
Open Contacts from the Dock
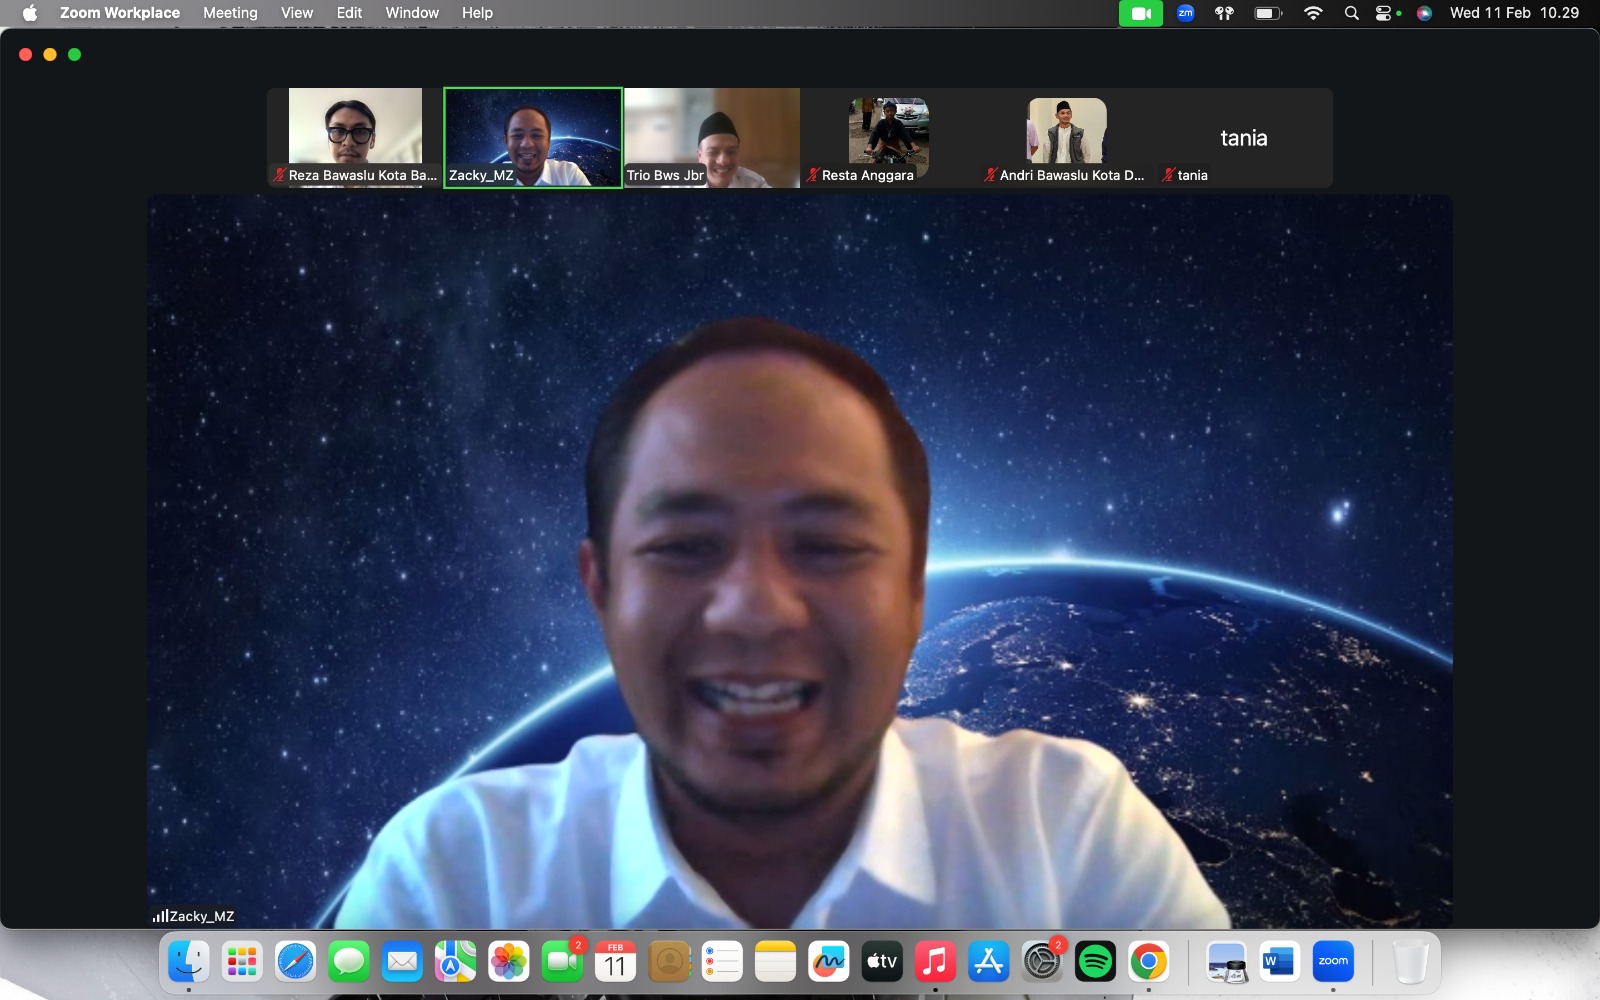tap(669, 962)
